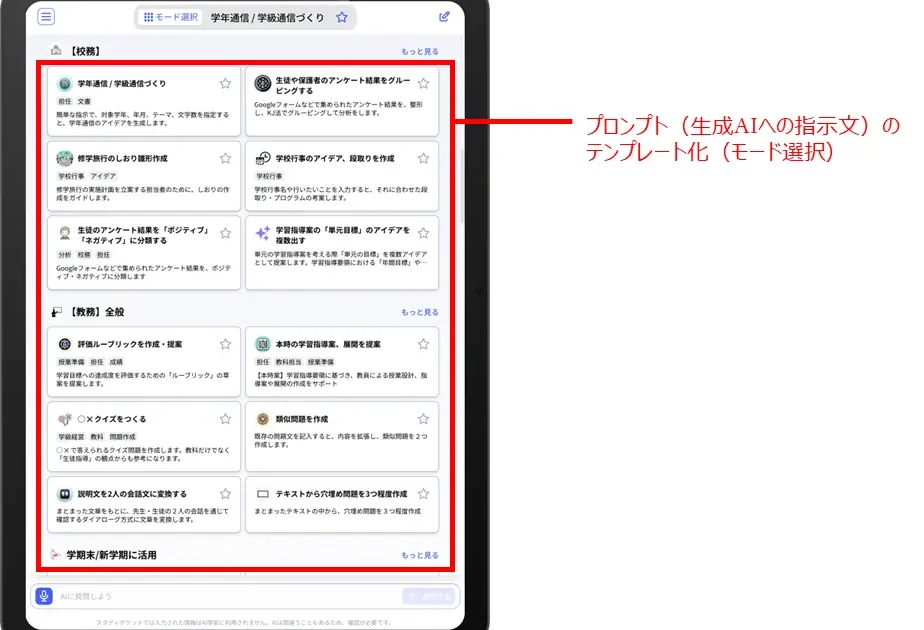Image resolution: width=924 pixels, height=630 pixels.
Task: Toggle star on 修学旅行のしおり雛形作成 card
Action: [x=225, y=158]
